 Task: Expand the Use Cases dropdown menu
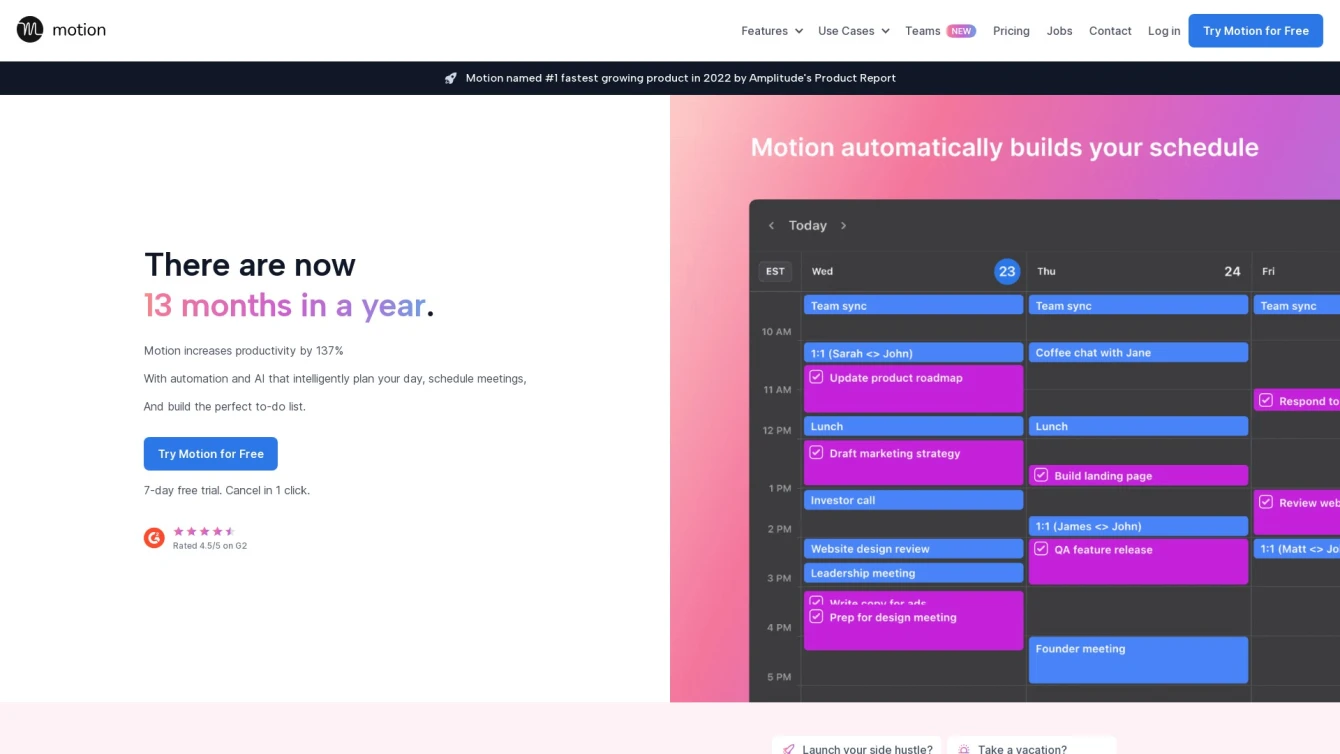(x=853, y=31)
